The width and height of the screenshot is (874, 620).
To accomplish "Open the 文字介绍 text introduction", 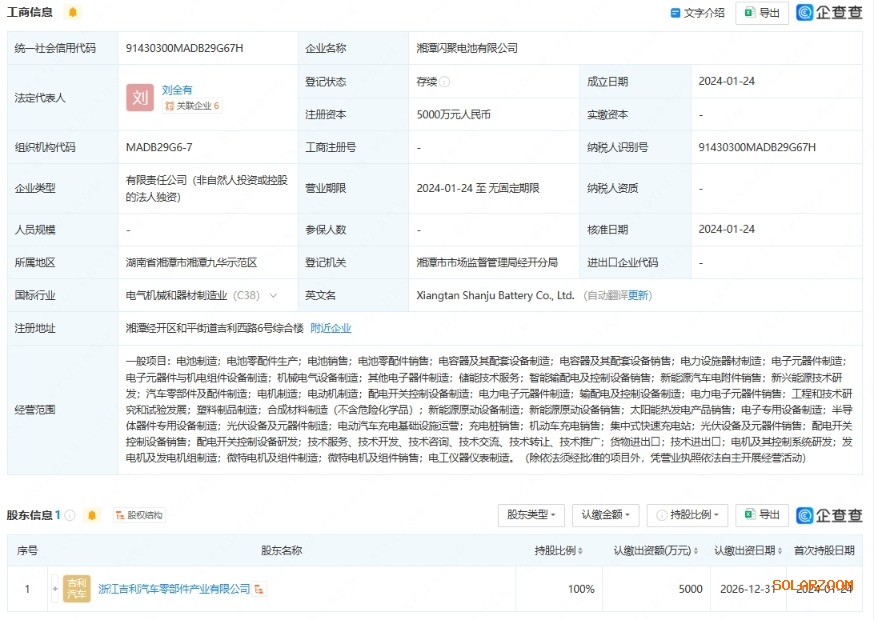I will pos(697,13).
